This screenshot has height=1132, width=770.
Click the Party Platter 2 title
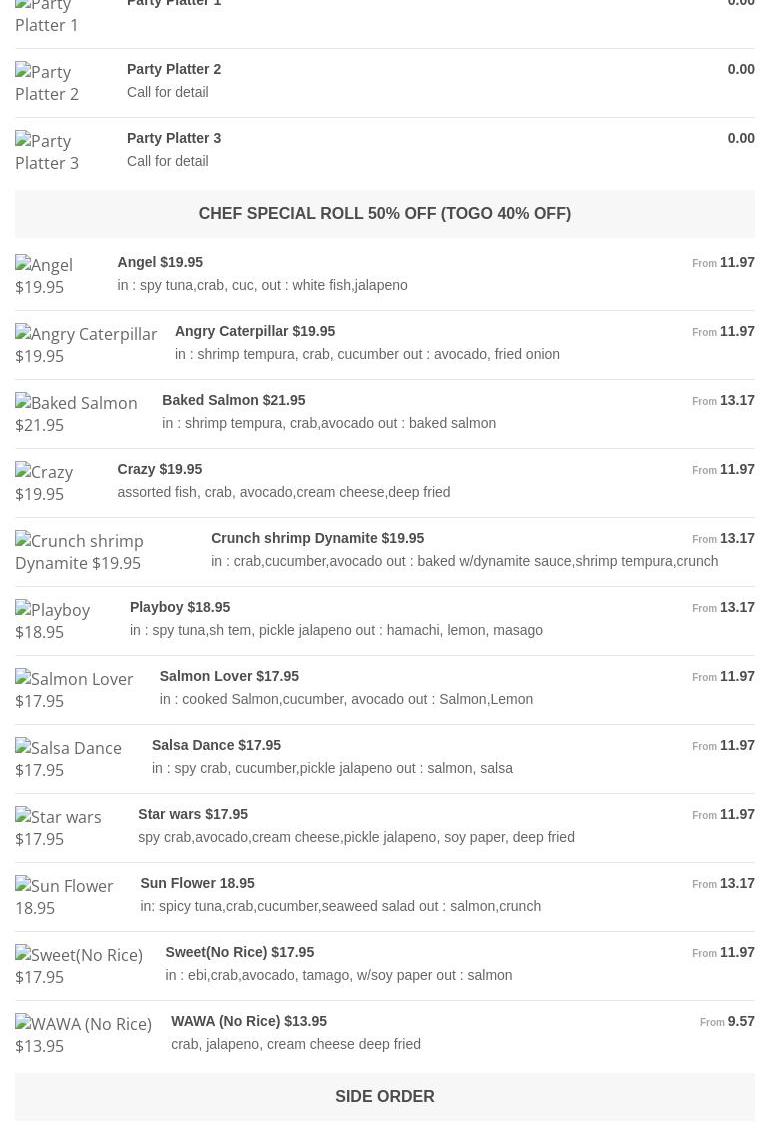point(174,69)
